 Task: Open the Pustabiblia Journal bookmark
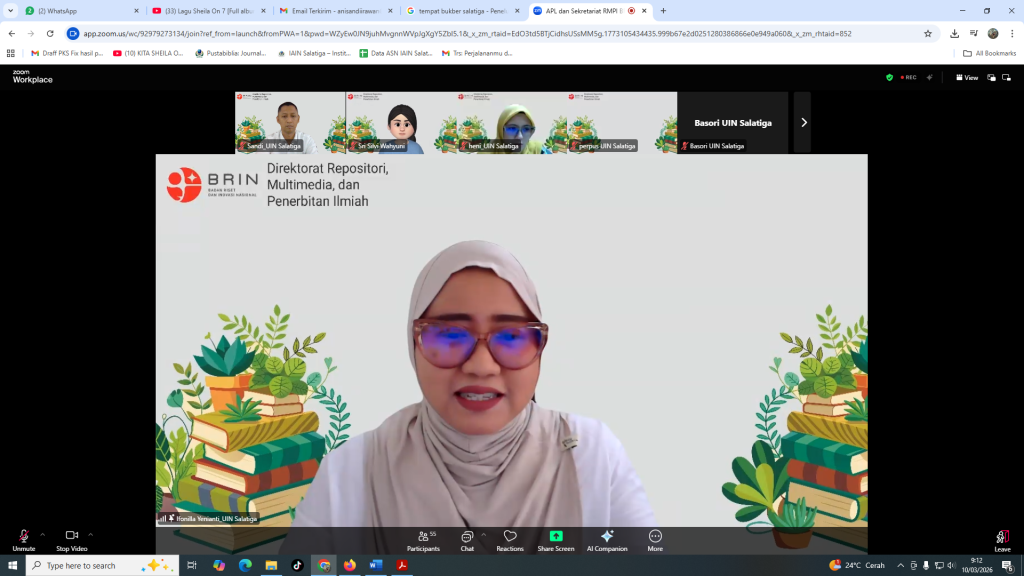[231, 53]
